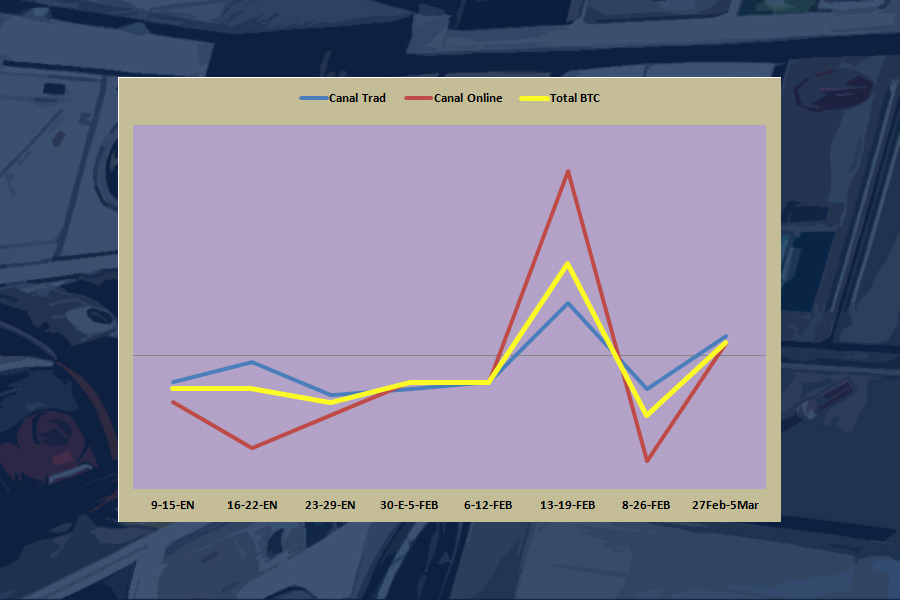Viewport: 900px width, 600px height.
Task: Click the blue line peak at 13-19-FEB
Action: pos(568,304)
